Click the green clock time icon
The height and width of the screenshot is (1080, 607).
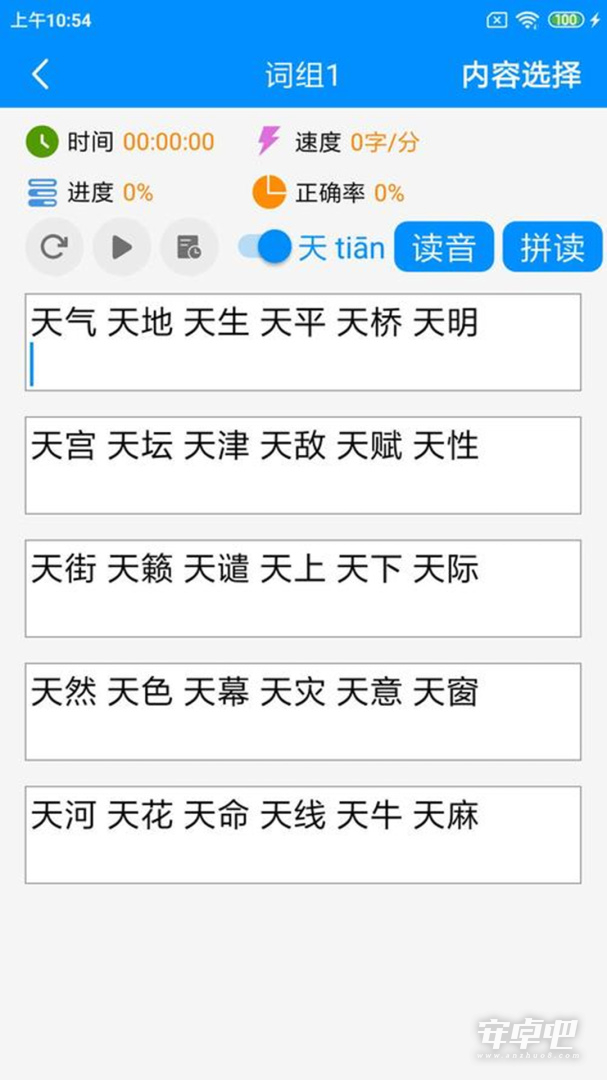(43, 142)
